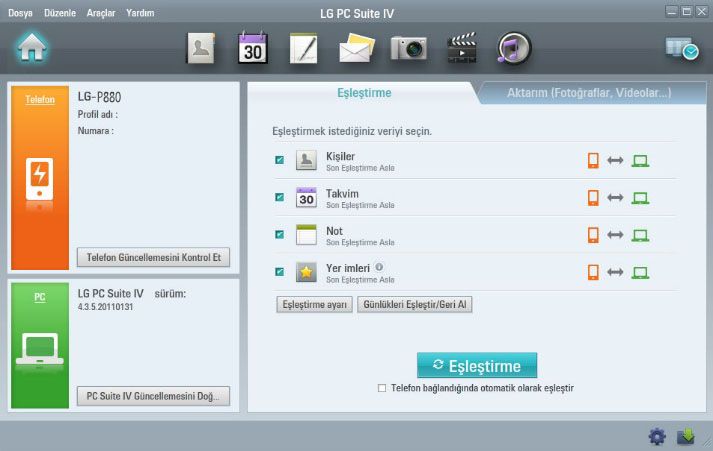
Task: Uncheck the Kişiler sync checkbox
Action: pyautogui.click(x=279, y=160)
